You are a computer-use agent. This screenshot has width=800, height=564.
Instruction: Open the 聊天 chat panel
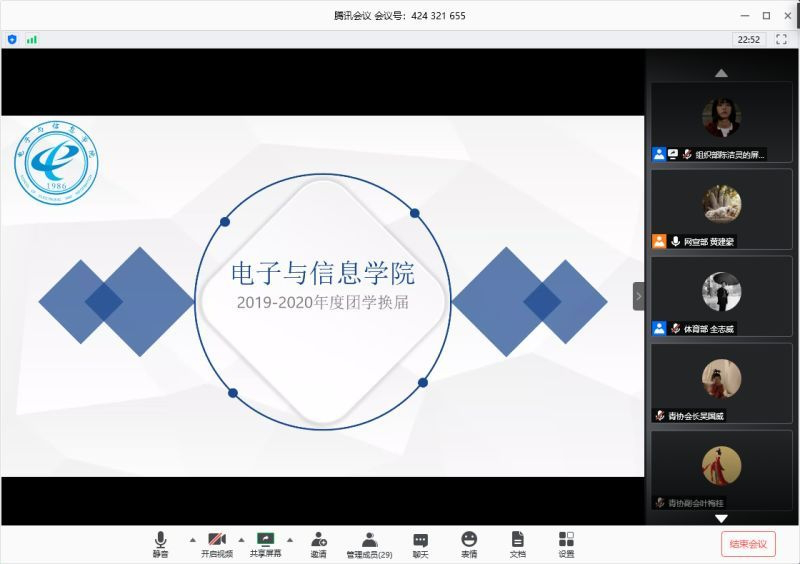[x=420, y=544]
